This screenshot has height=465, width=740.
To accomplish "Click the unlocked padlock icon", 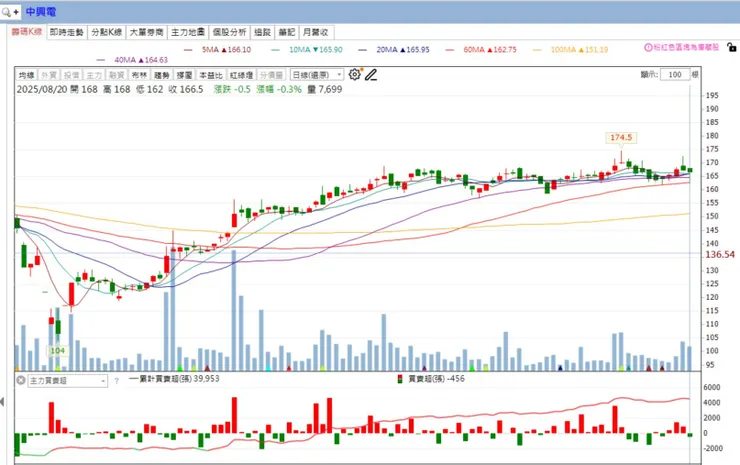I will 731,47.
